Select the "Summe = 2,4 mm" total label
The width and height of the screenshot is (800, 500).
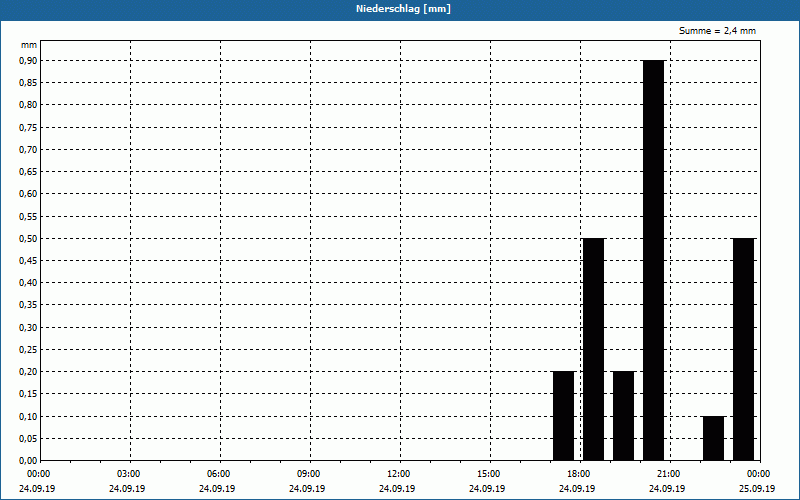click(x=717, y=31)
